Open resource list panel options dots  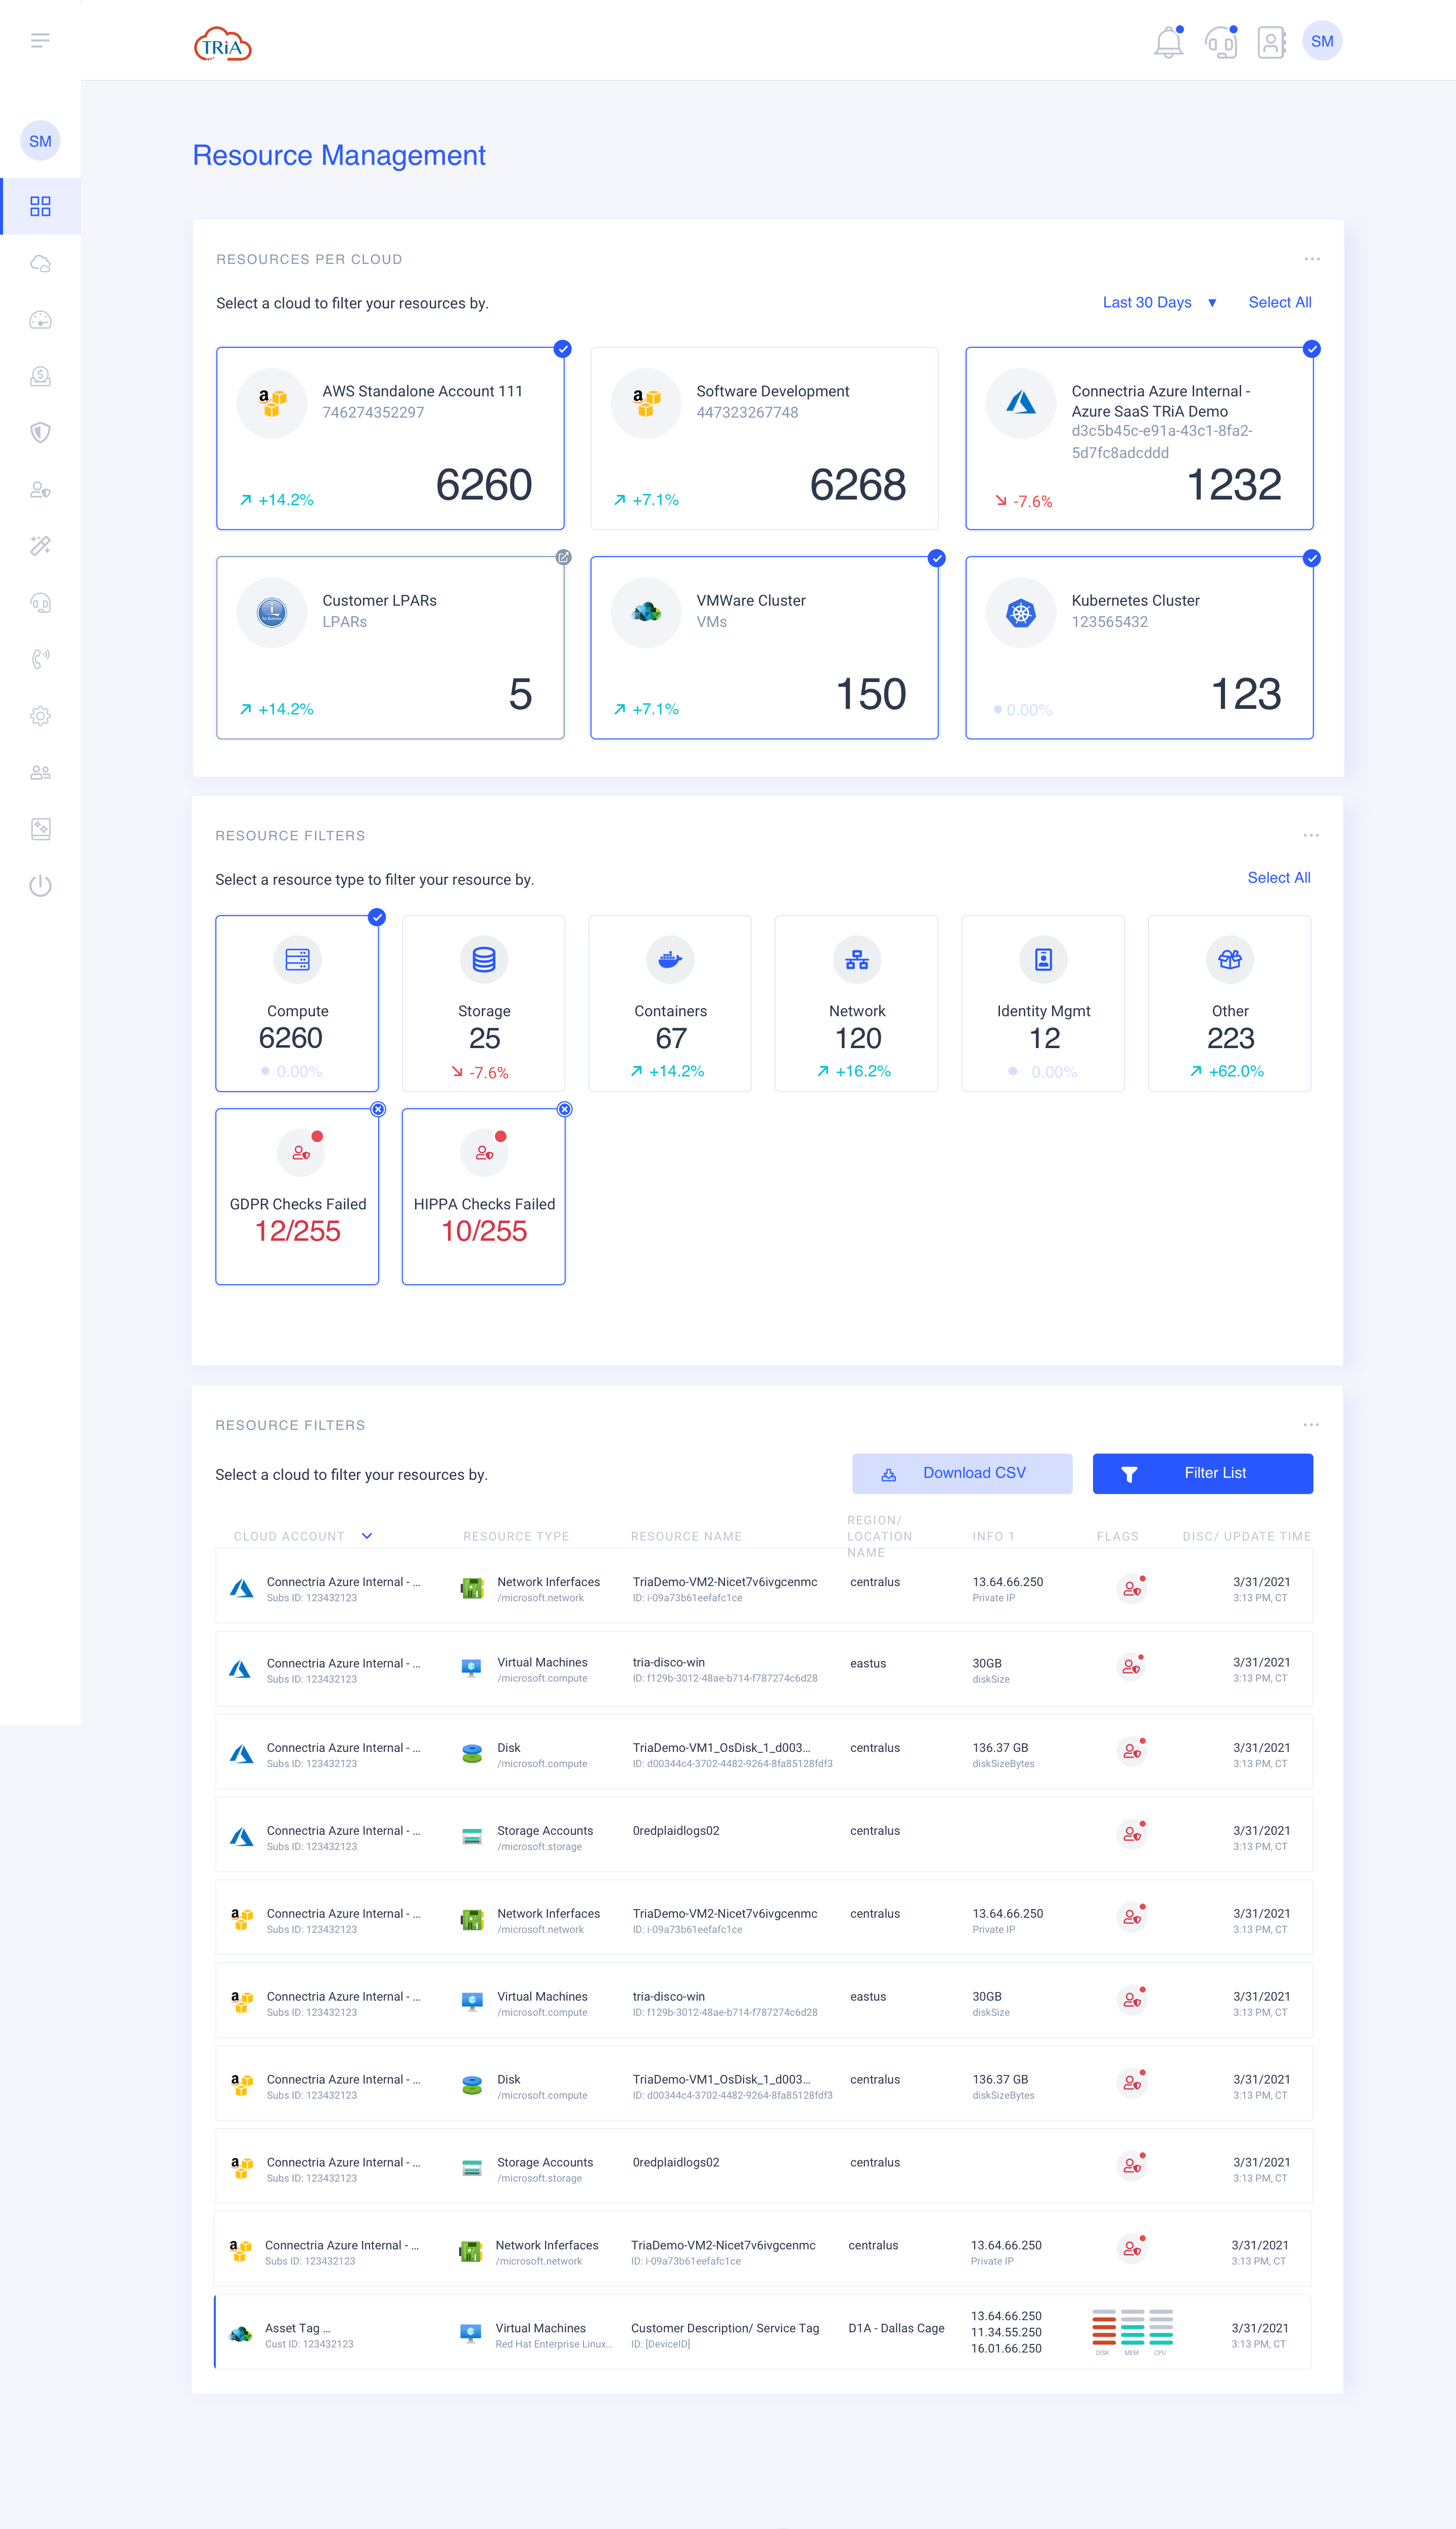click(1310, 1425)
